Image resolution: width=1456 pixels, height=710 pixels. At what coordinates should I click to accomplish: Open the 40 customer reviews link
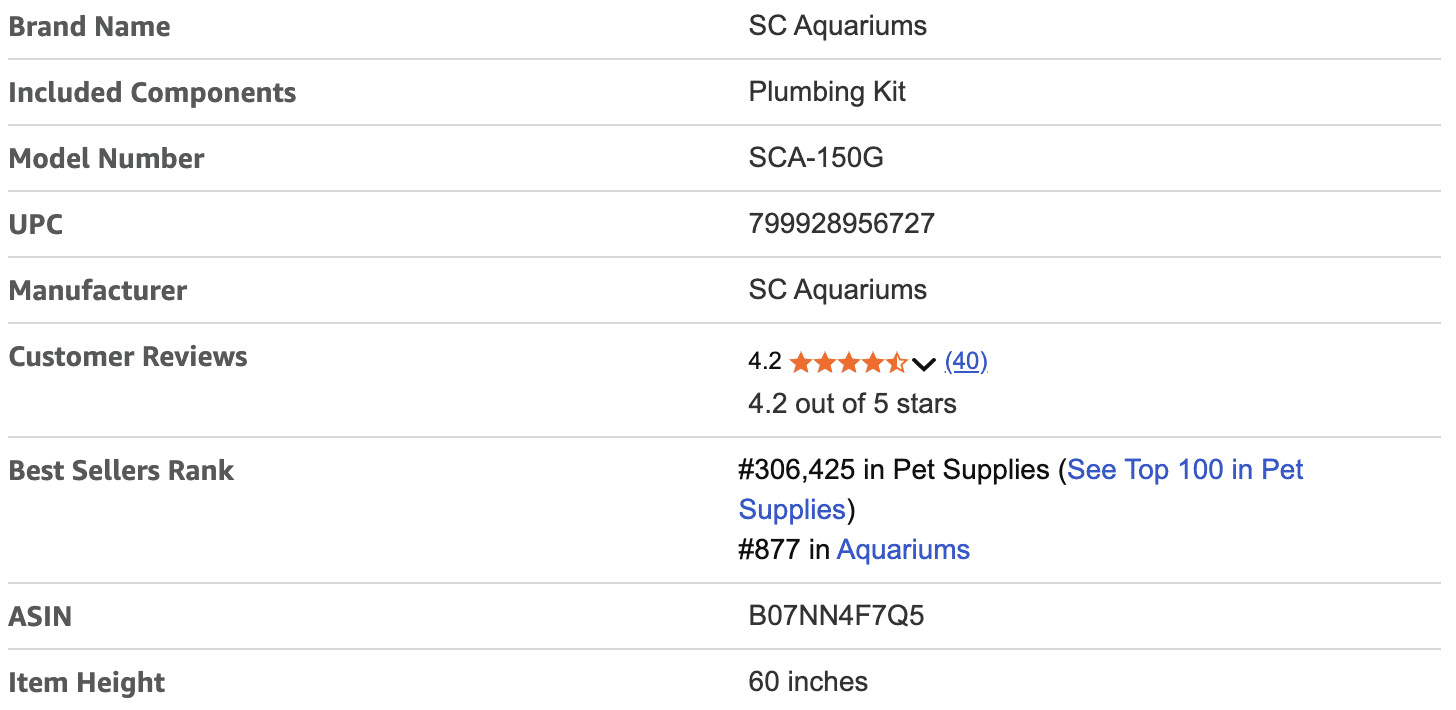click(x=966, y=362)
